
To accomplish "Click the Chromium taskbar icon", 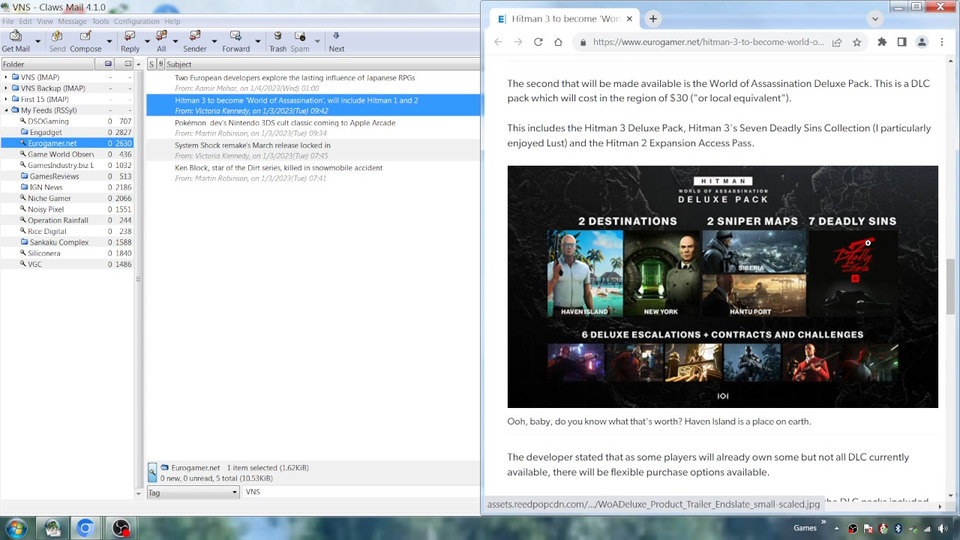I will pos(85,528).
